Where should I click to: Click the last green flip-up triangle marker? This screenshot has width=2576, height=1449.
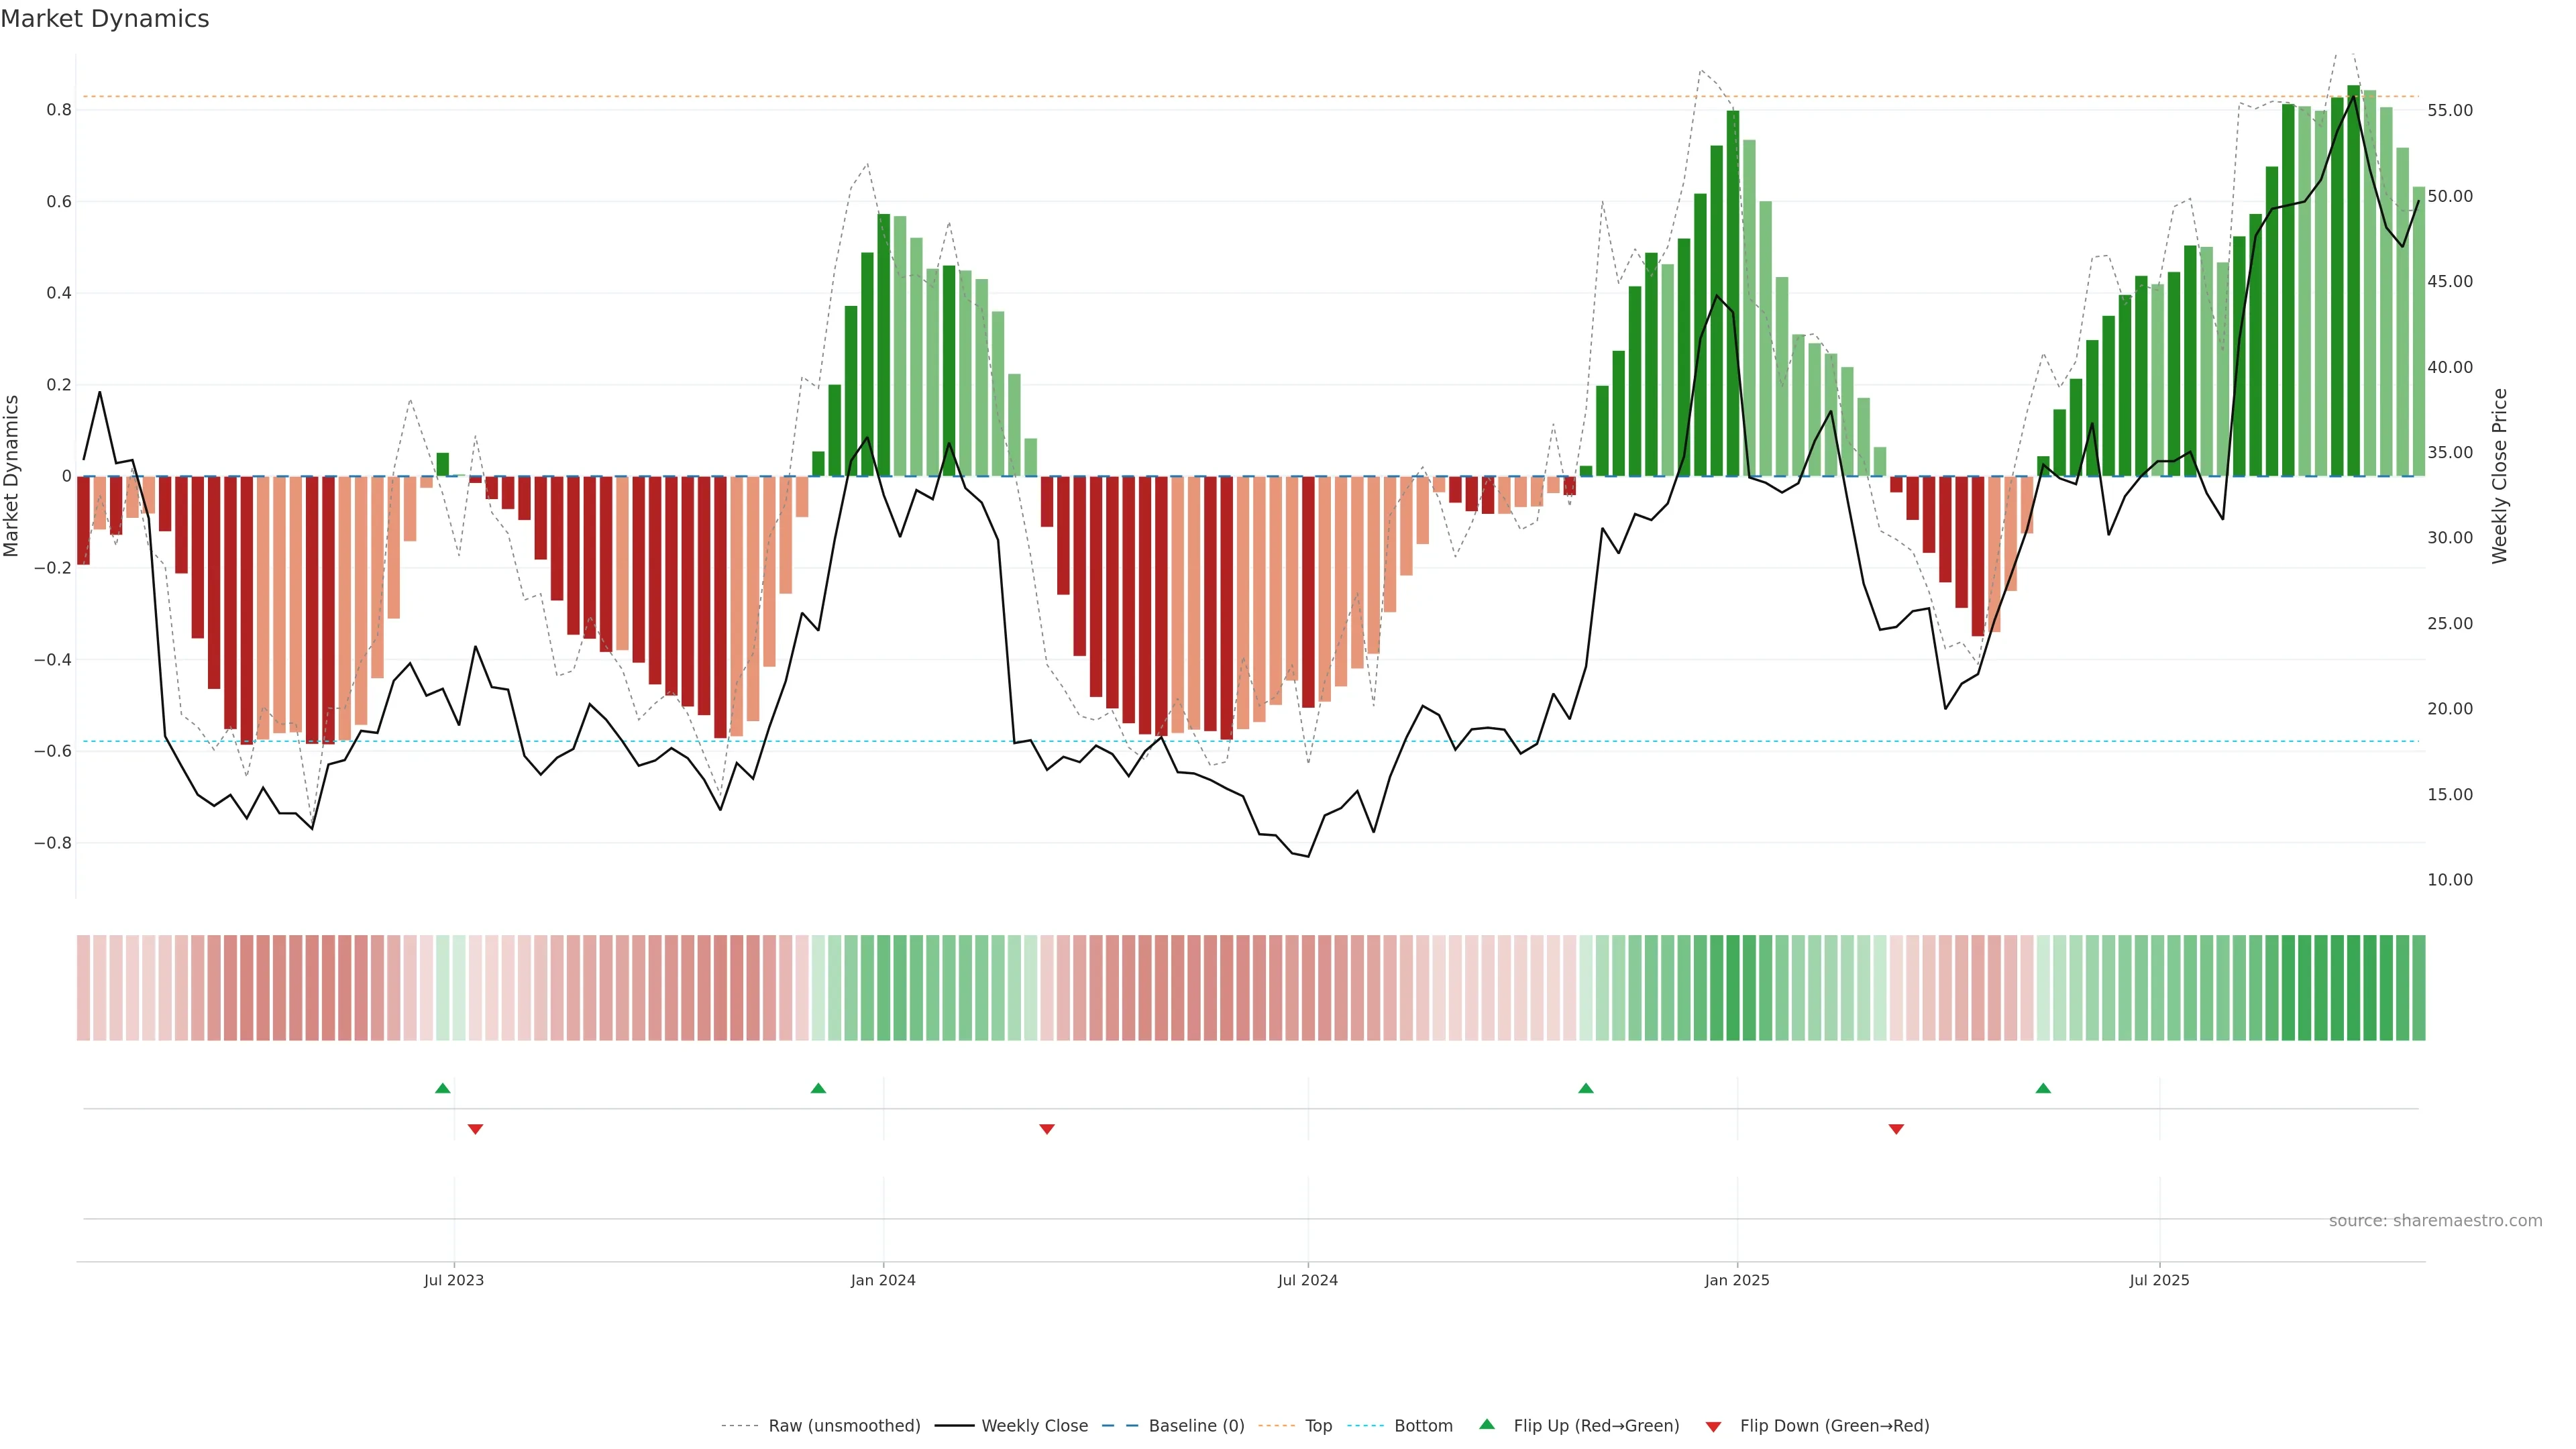tap(2043, 1088)
